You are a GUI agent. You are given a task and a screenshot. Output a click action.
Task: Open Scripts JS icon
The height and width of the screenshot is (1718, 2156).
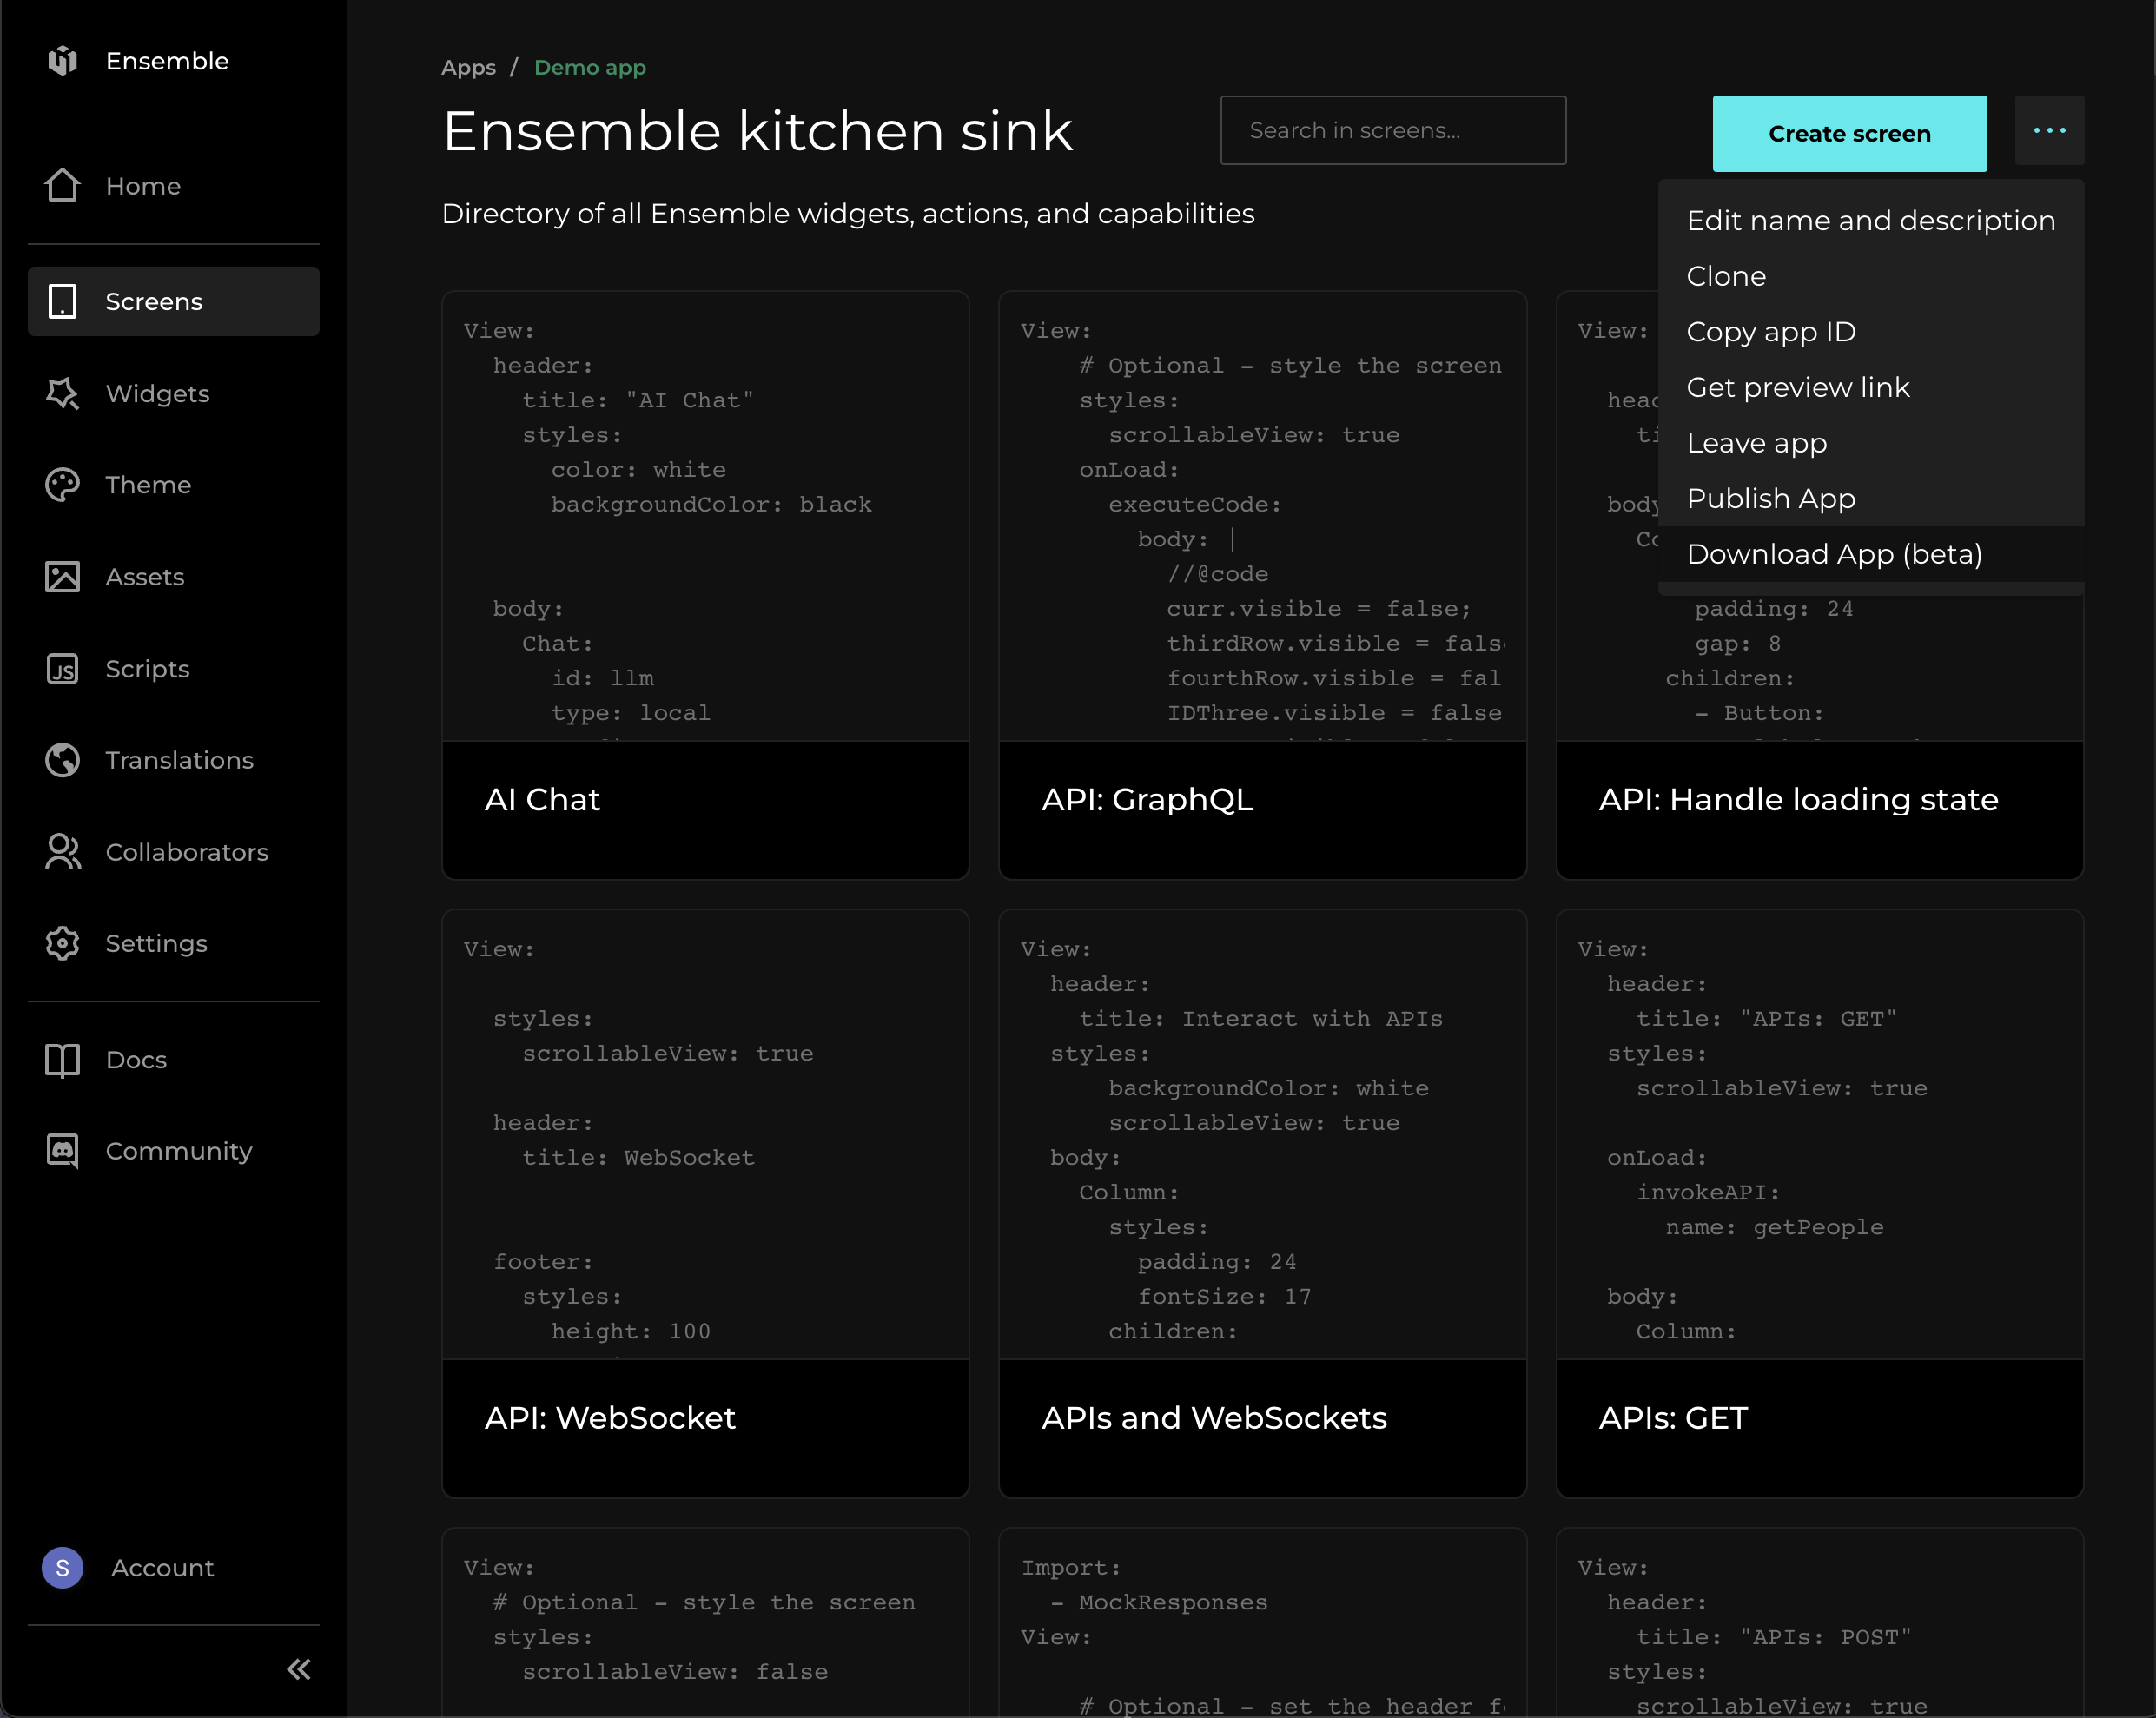pos(62,668)
